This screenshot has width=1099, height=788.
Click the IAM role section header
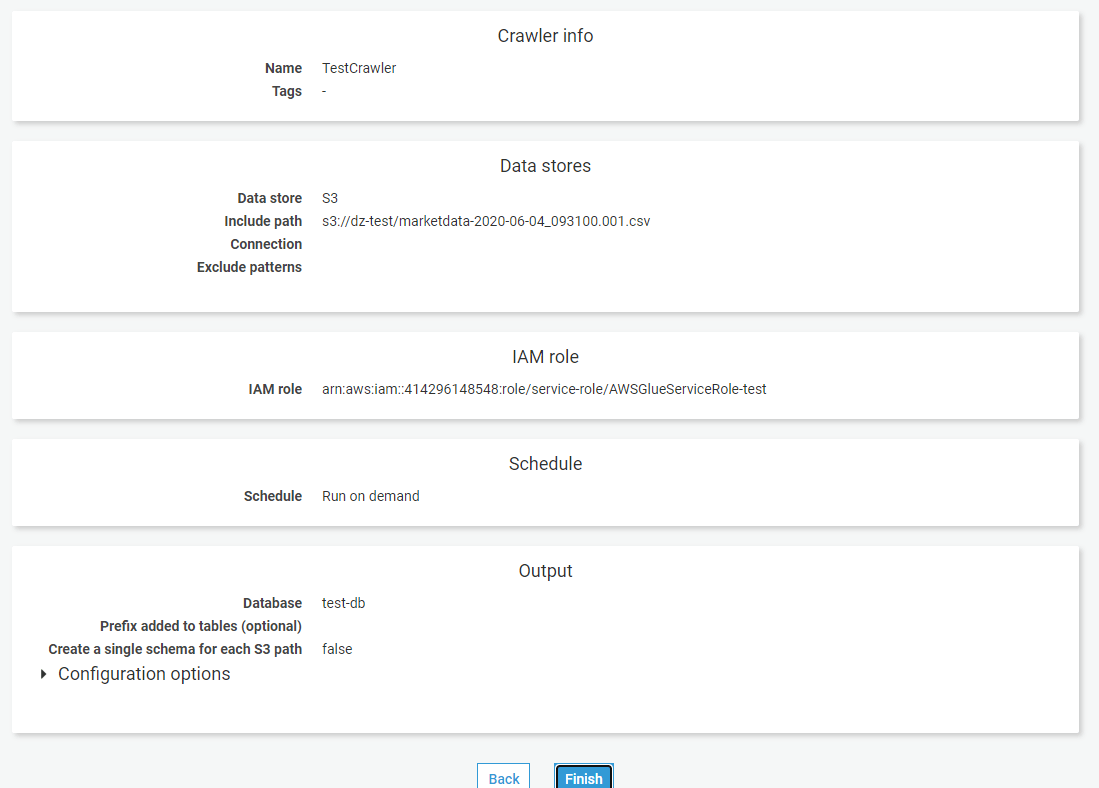click(x=545, y=356)
